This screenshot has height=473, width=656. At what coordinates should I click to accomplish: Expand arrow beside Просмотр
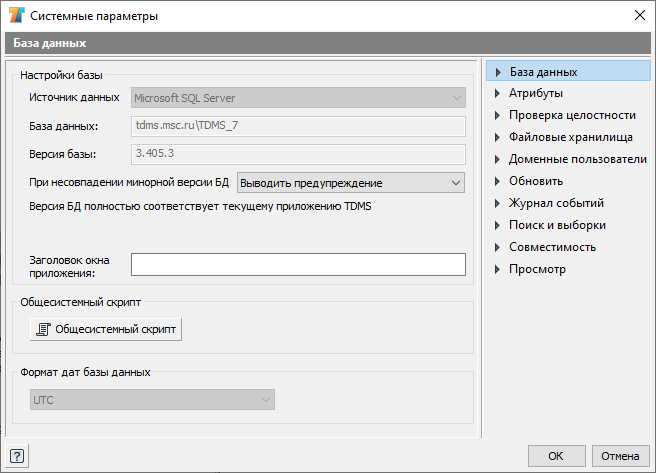point(497,269)
